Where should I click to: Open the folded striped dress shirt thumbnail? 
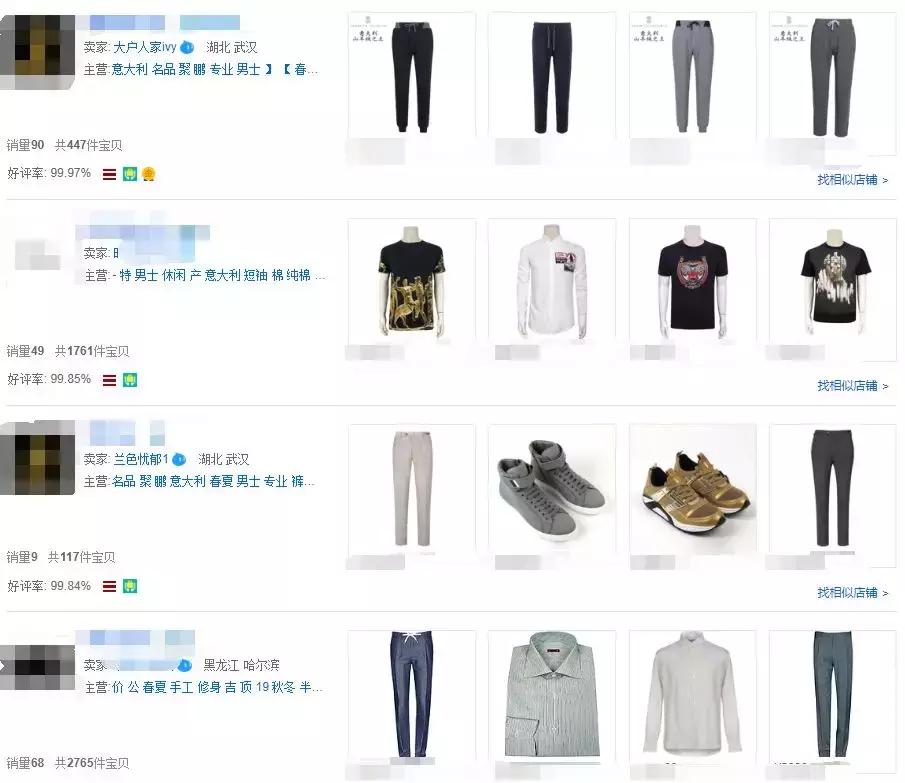click(552, 694)
